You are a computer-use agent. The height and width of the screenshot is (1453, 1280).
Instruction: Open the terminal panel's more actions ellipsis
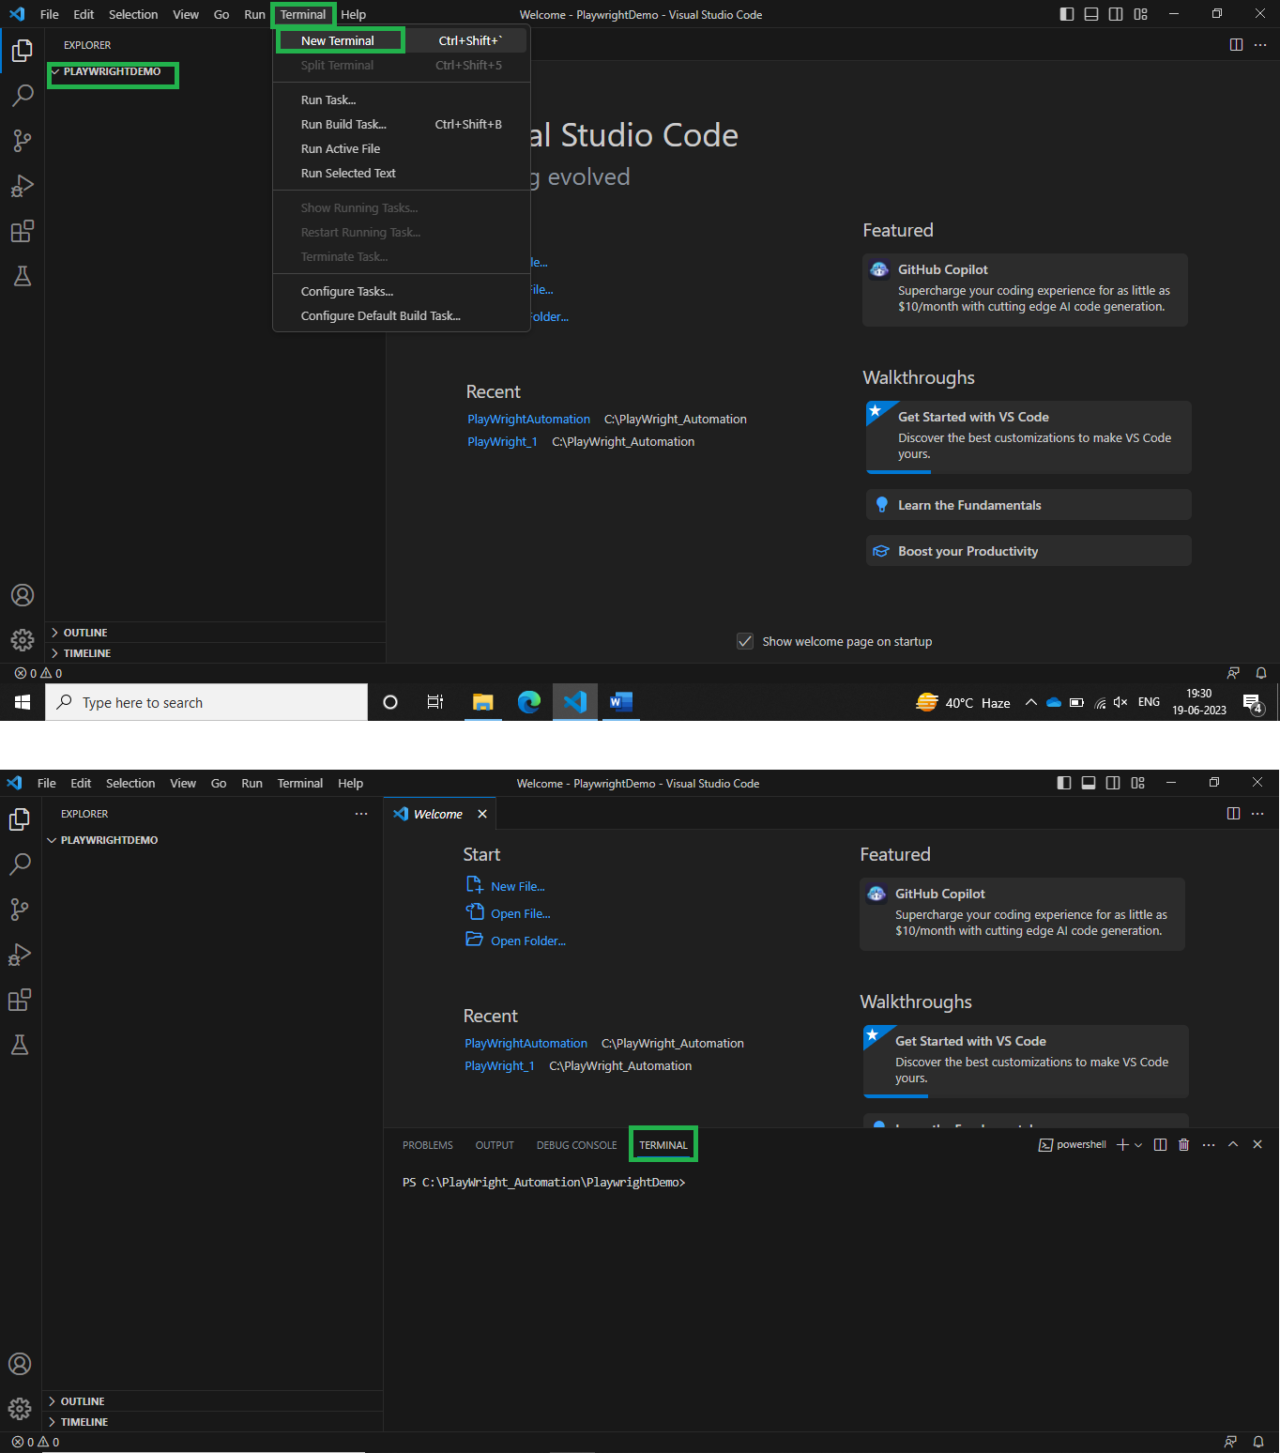pos(1208,1145)
